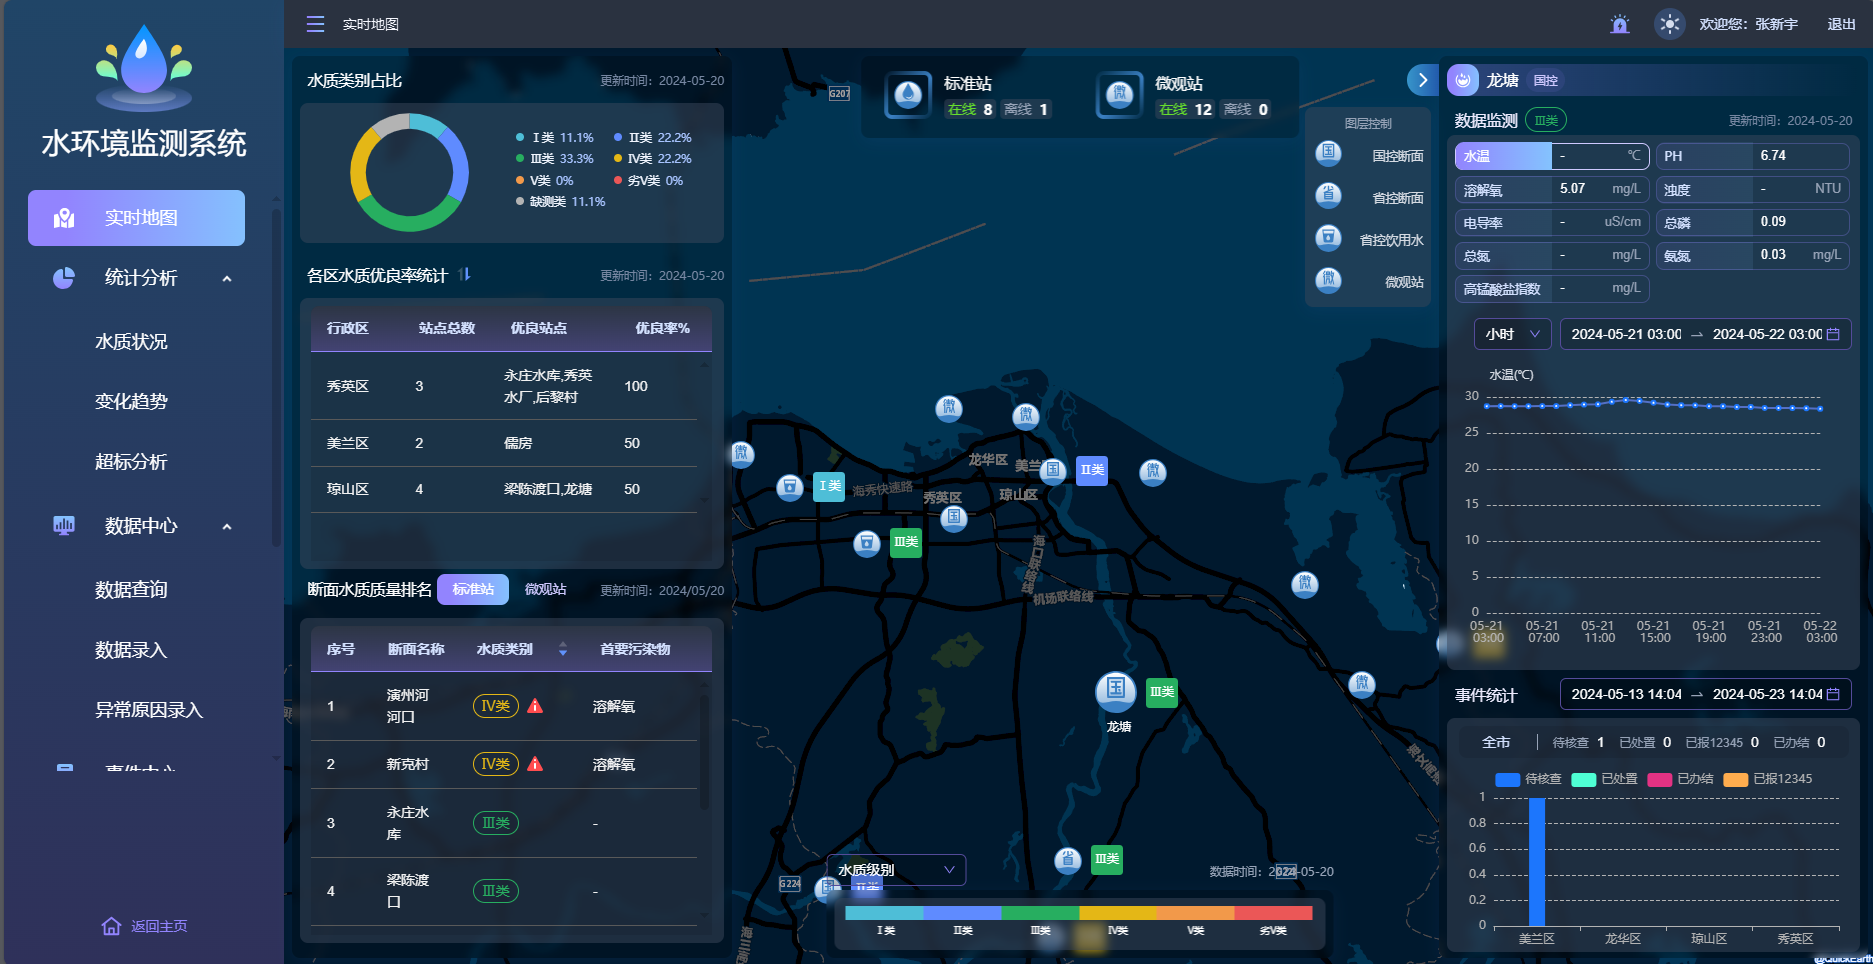Viewport: 1873px width, 964px height.
Task: Switch theme with the sun icon
Action: (x=1669, y=24)
